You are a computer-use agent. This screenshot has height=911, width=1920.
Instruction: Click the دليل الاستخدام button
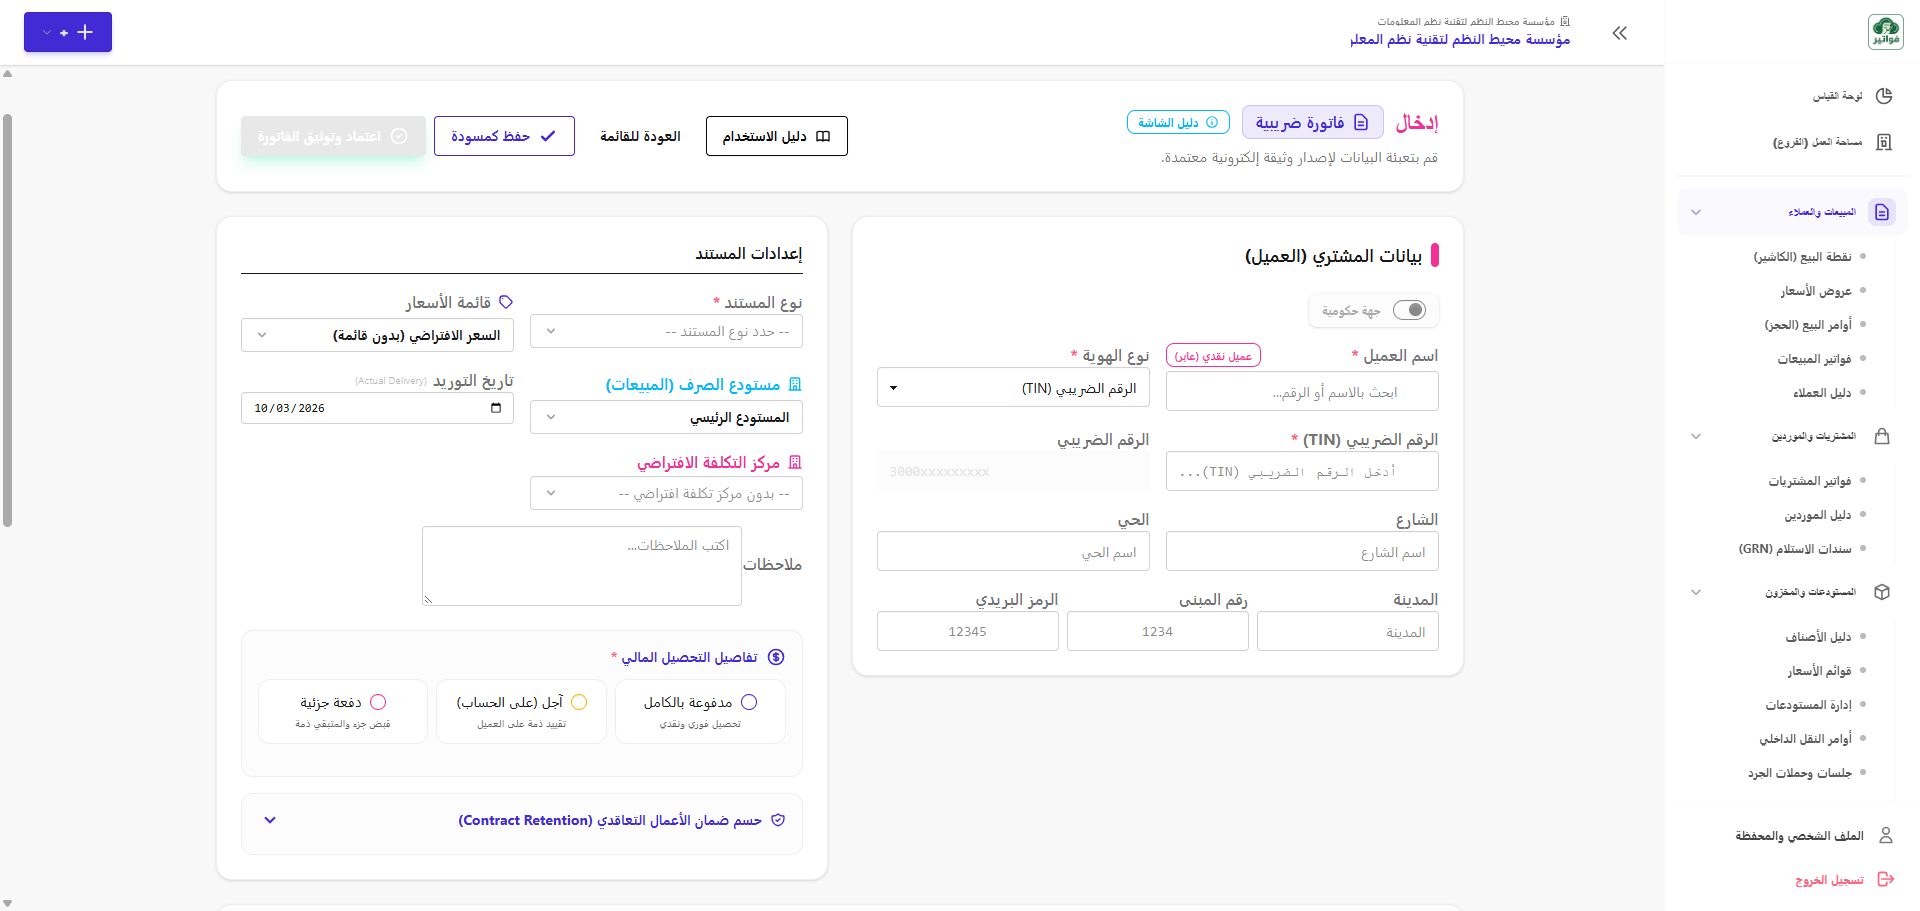[x=777, y=136]
